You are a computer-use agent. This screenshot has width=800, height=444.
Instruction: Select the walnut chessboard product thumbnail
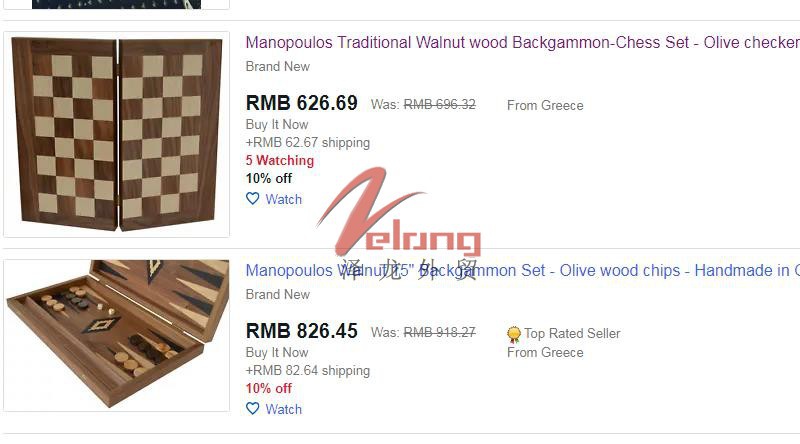117,134
